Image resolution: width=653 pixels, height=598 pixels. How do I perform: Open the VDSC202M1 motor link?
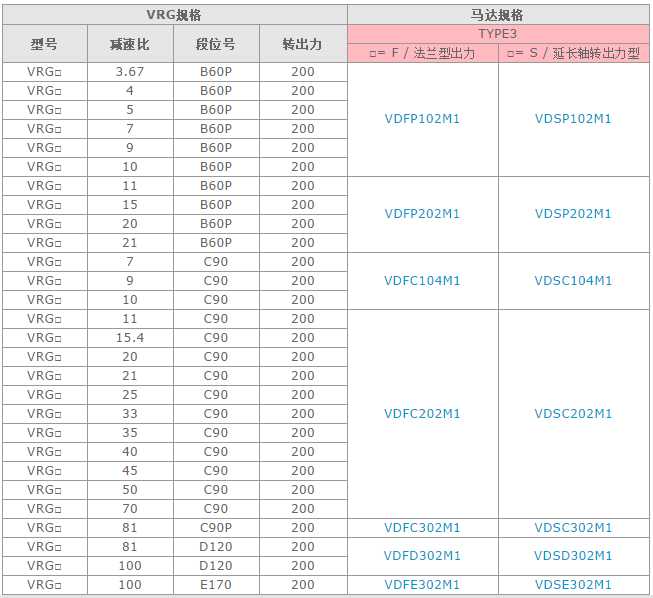(x=573, y=414)
